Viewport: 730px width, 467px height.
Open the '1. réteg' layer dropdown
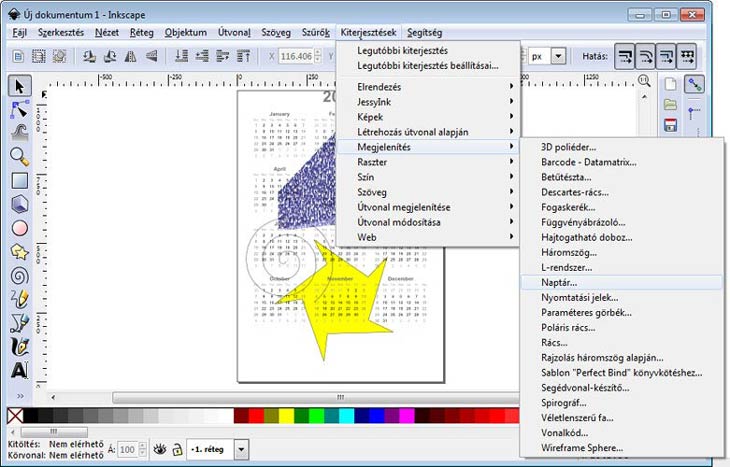click(x=242, y=450)
